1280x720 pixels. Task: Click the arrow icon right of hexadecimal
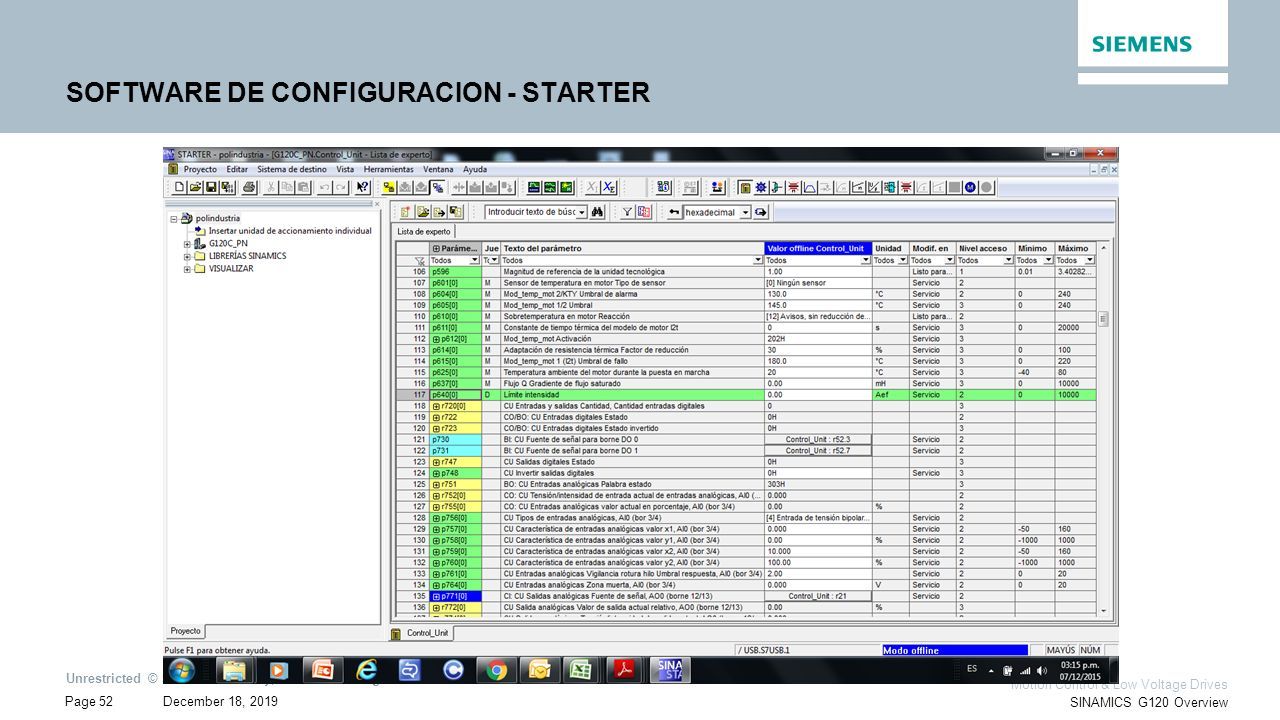coord(760,212)
